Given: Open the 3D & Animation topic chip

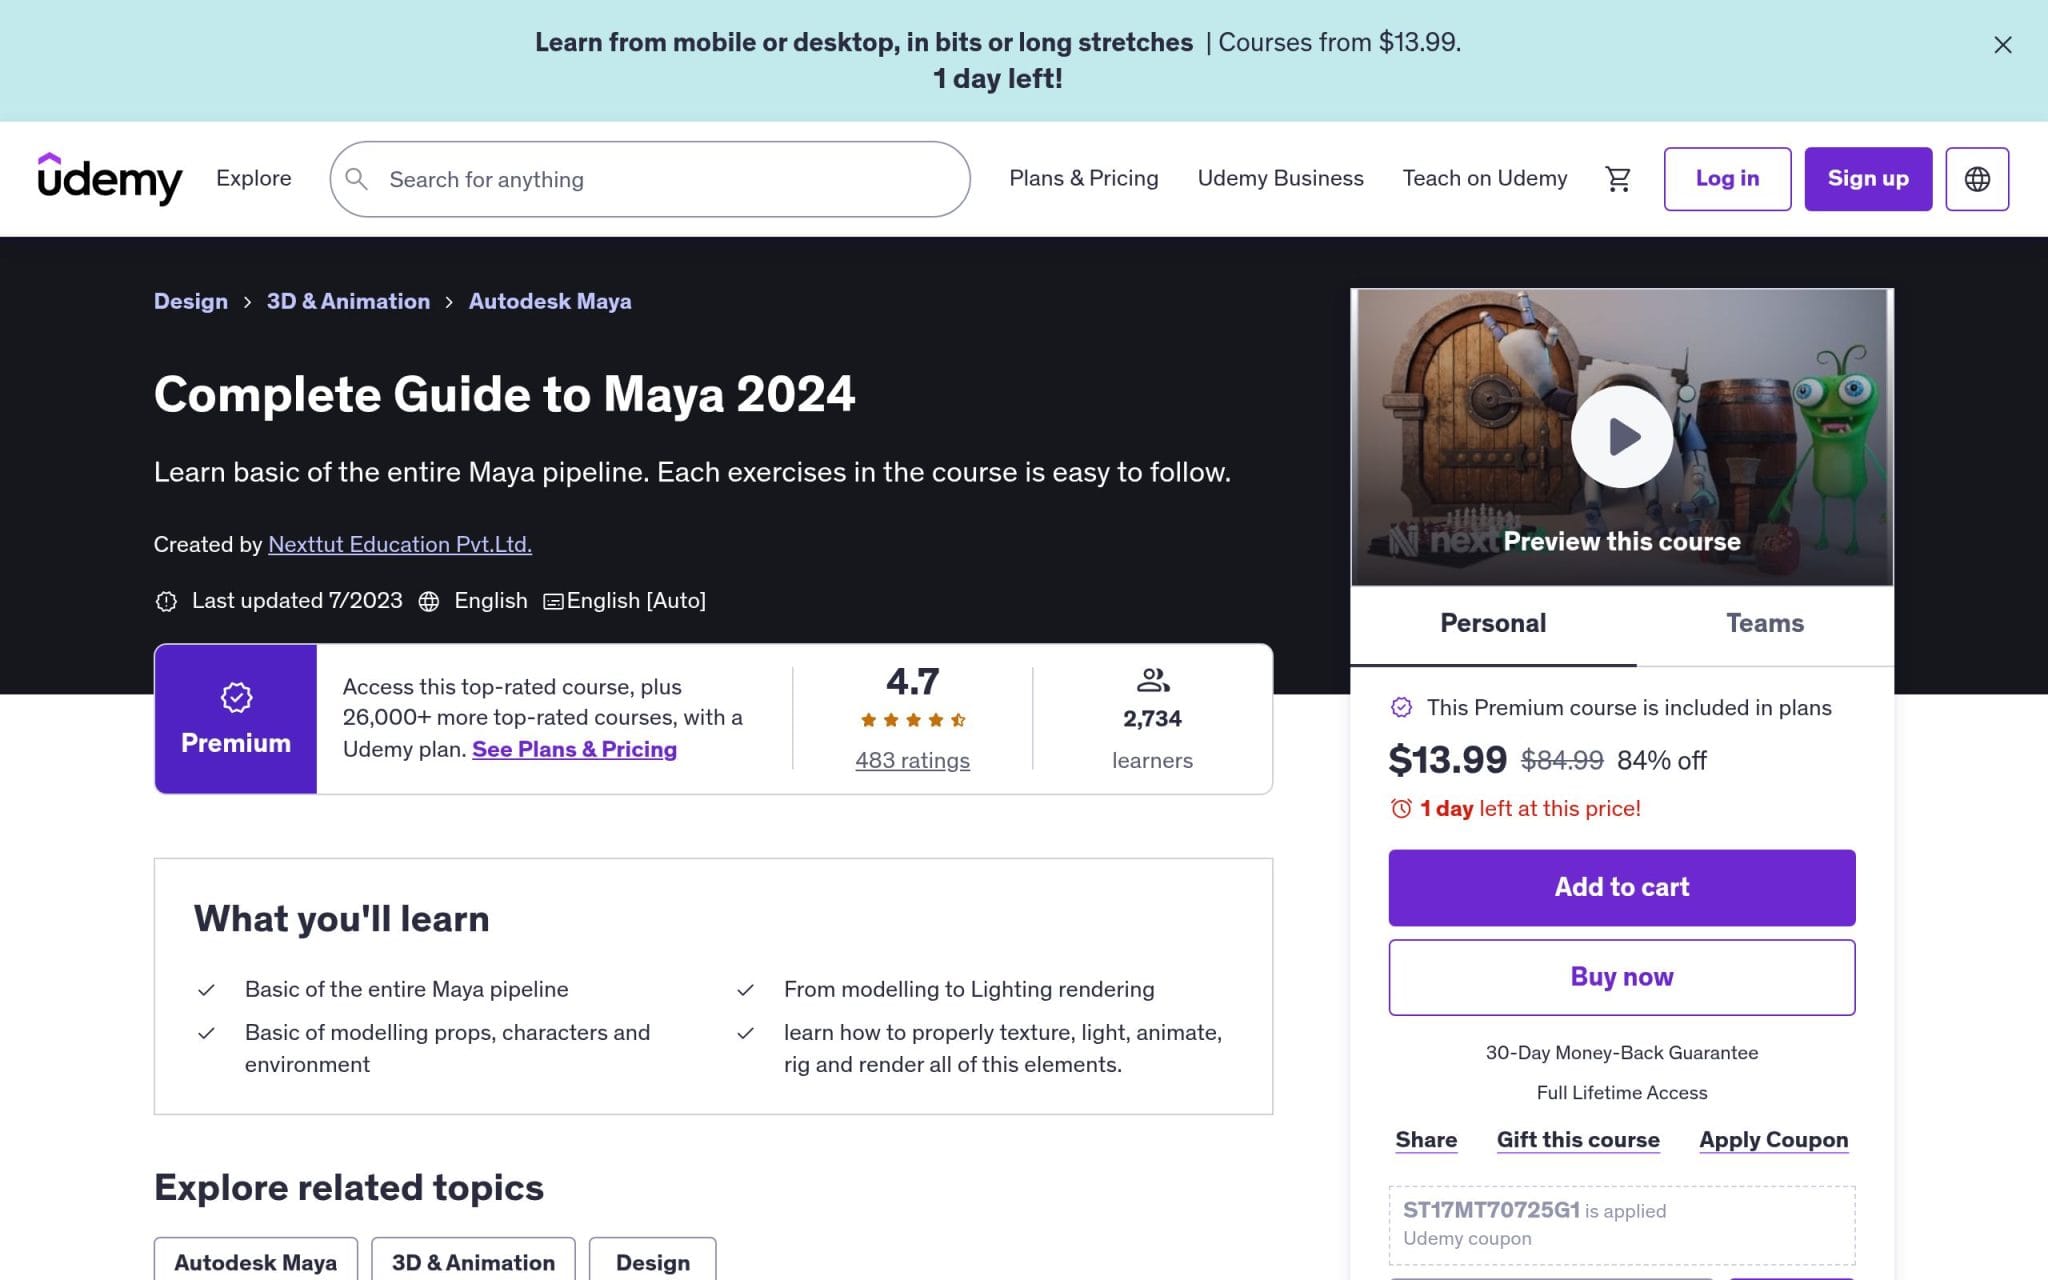Looking at the screenshot, I should [473, 1260].
